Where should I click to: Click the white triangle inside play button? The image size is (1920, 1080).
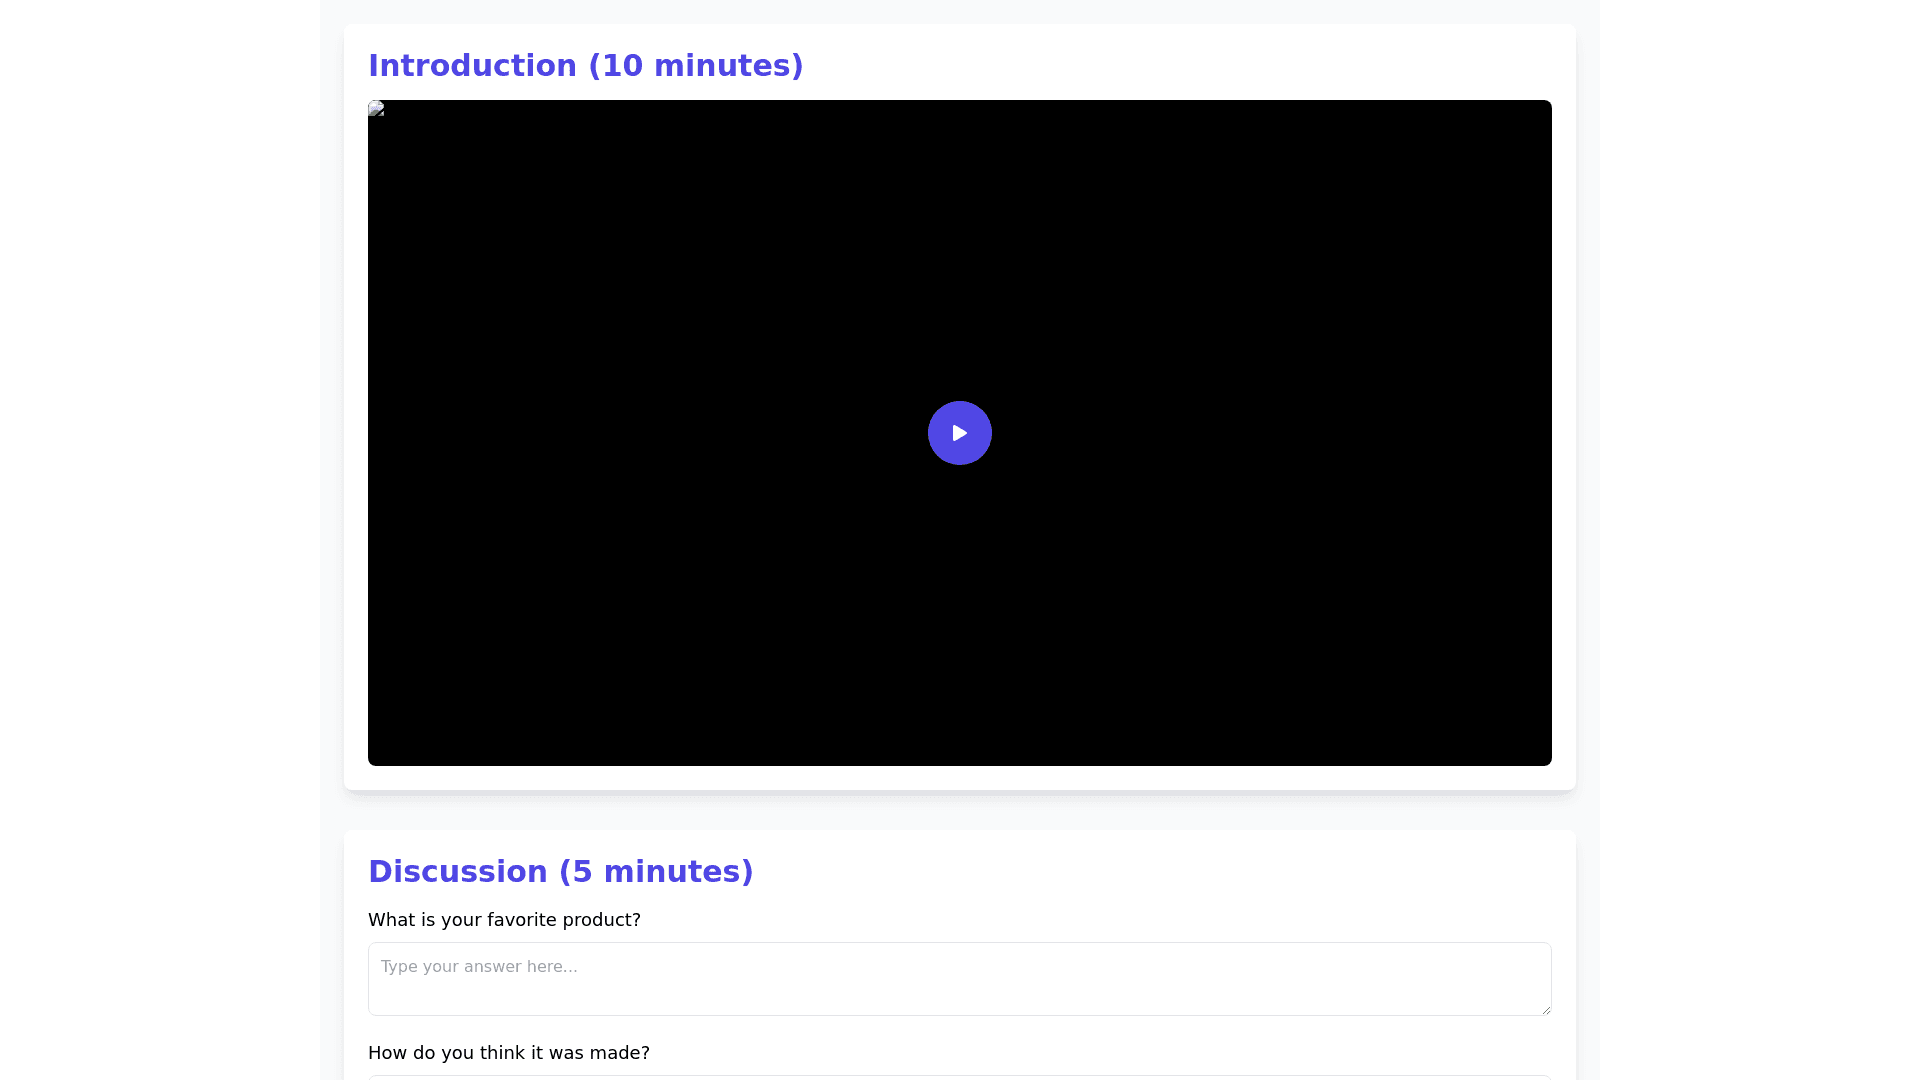960,433
